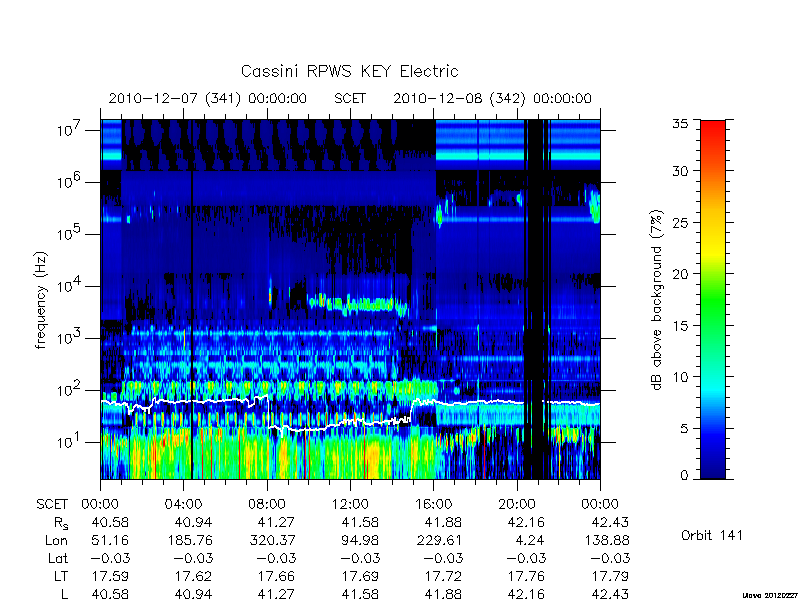Screen dimensions: 800x600
Task: Click the SCET row label below the plot
Action: 52,505
